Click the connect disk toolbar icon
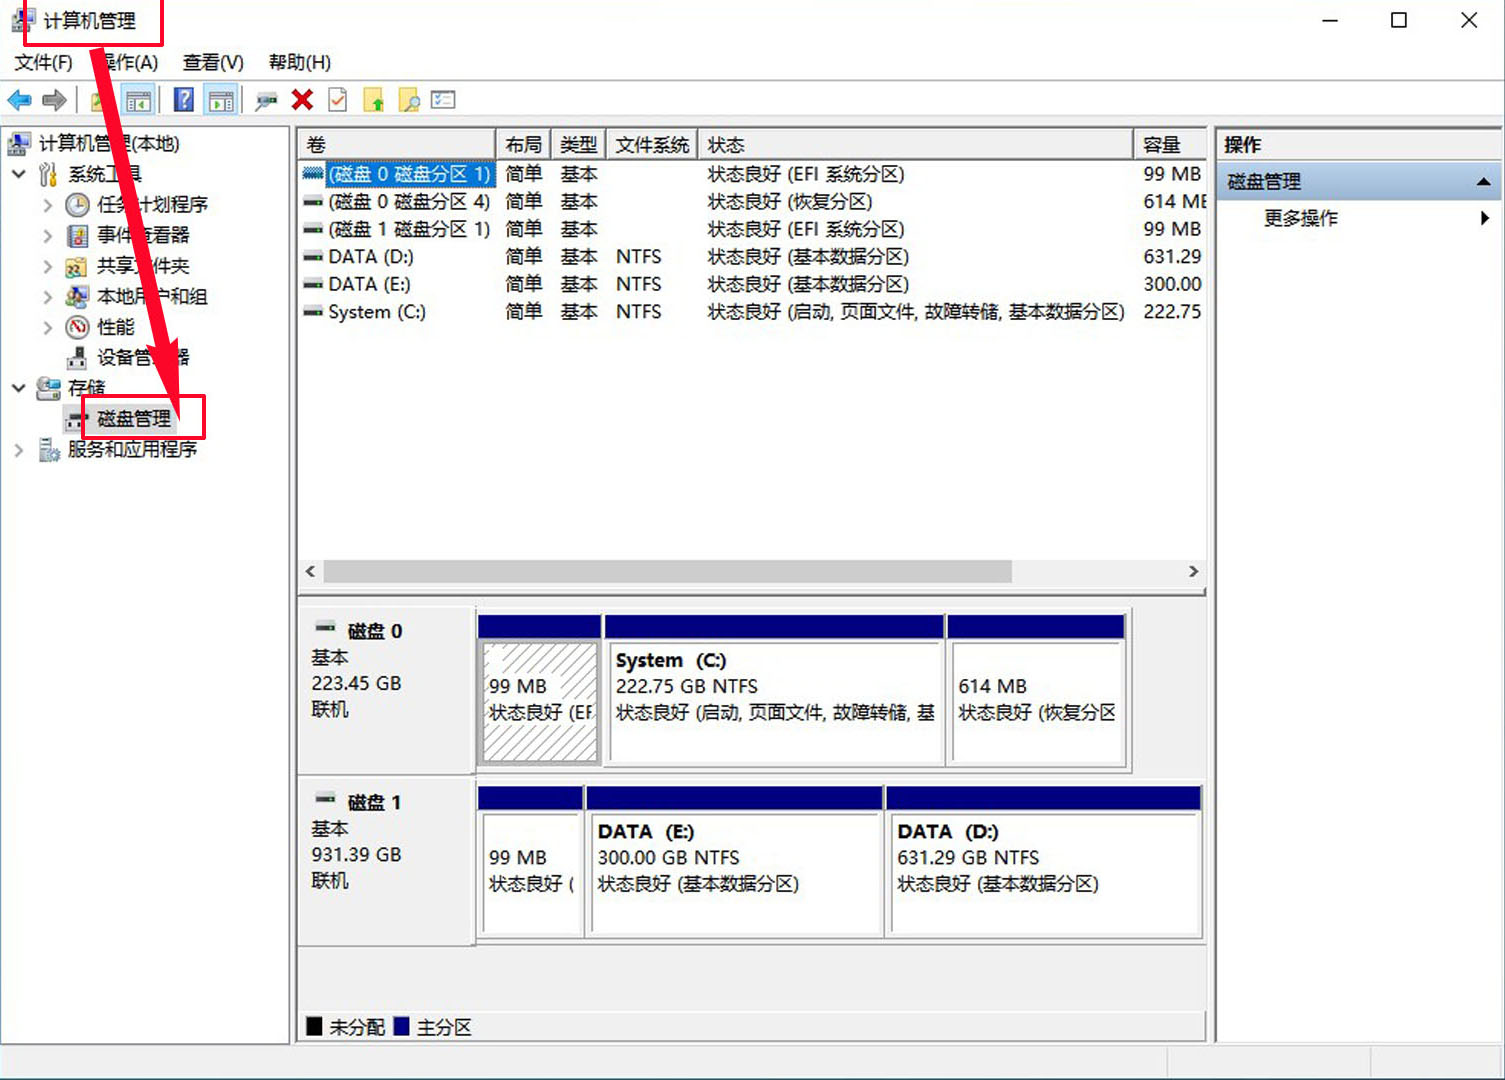 click(265, 100)
